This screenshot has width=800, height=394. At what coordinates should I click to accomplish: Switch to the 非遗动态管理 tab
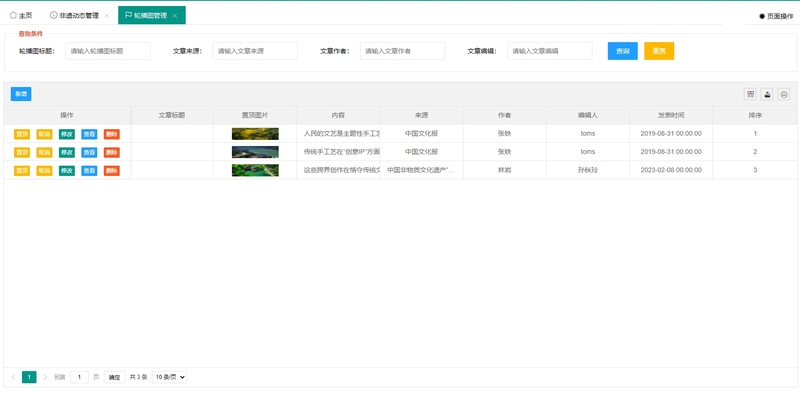tap(74, 15)
